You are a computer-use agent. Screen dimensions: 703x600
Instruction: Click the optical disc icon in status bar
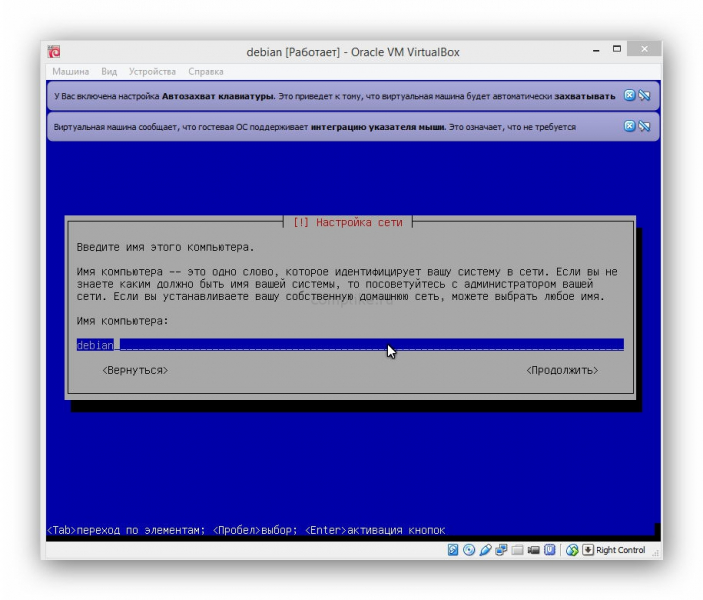469,550
